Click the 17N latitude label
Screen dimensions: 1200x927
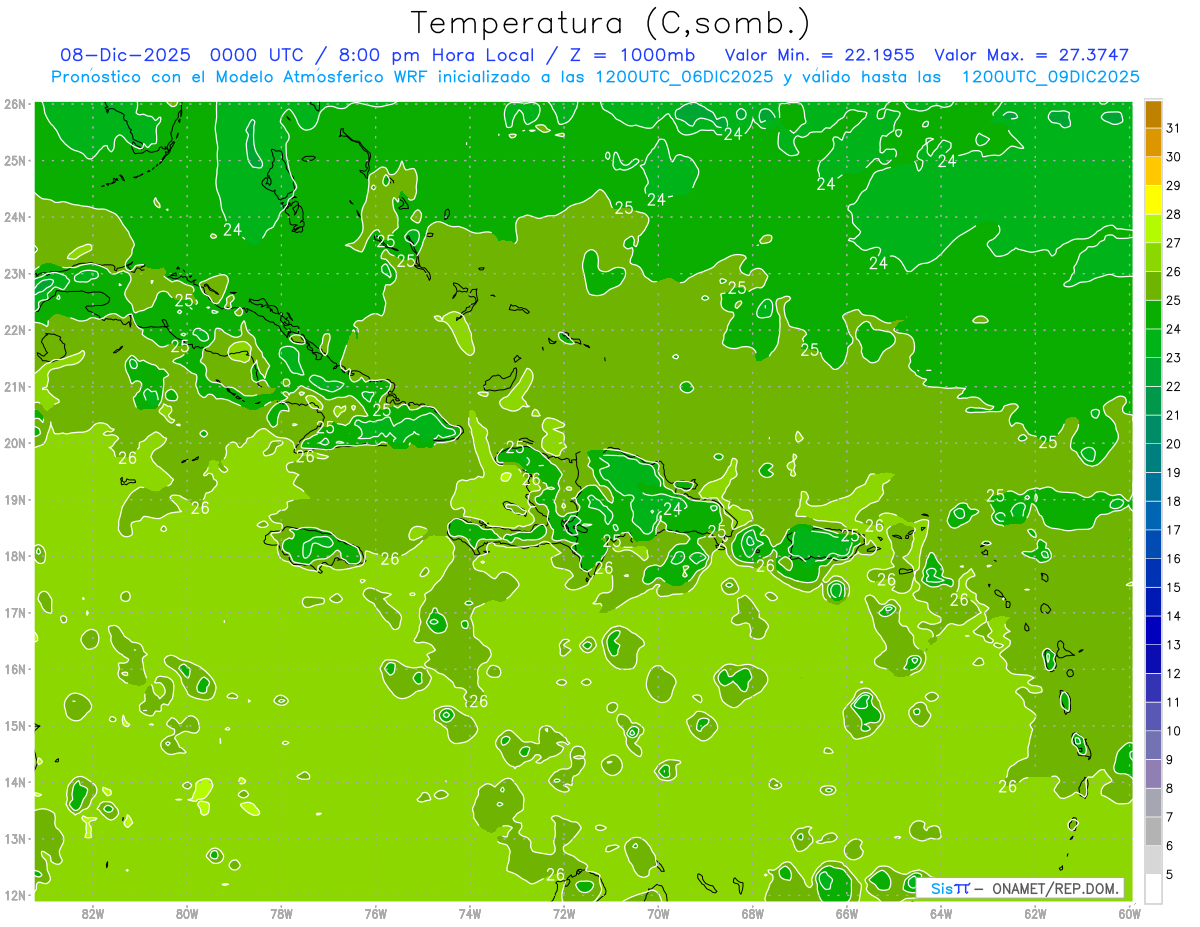tap(14, 612)
